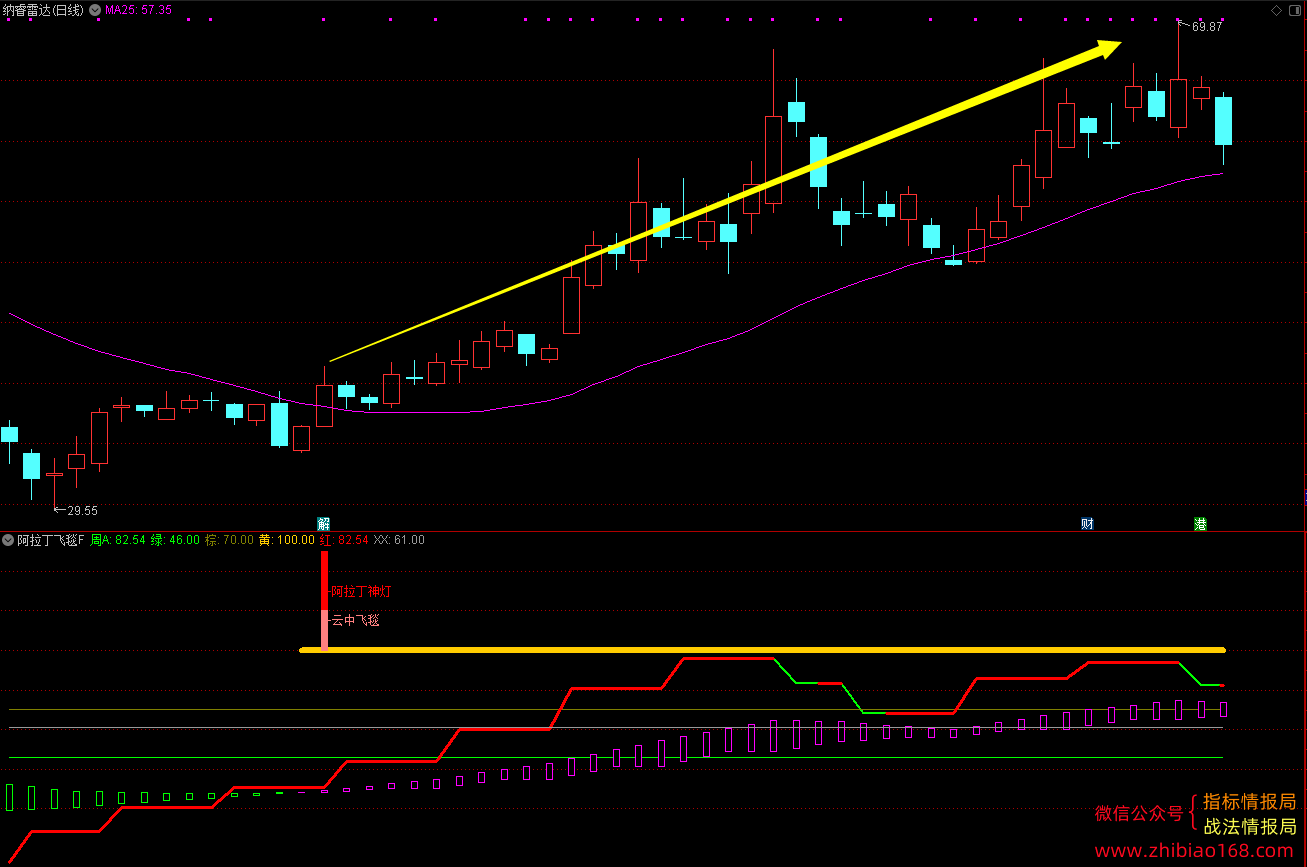Toggle the side panel icon at top right
The image size is (1307, 867).
[x=1295, y=10]
